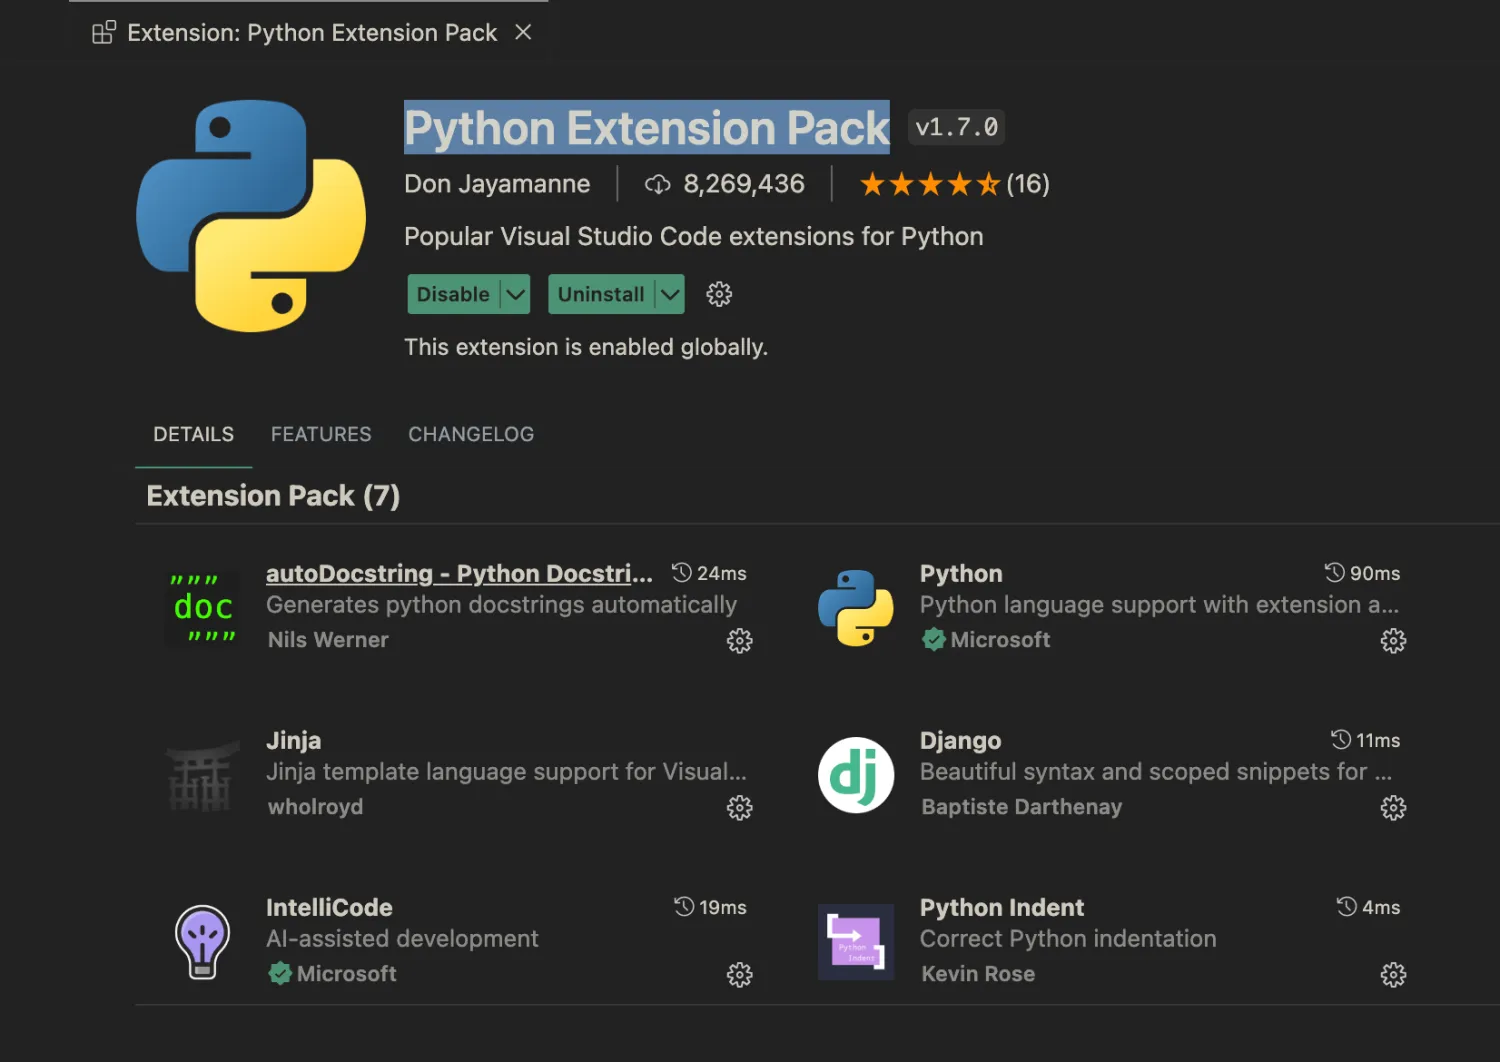Open the CHANGELOG tab
The height and width of the screenshot is (1062, 1500).
[471, 434]
